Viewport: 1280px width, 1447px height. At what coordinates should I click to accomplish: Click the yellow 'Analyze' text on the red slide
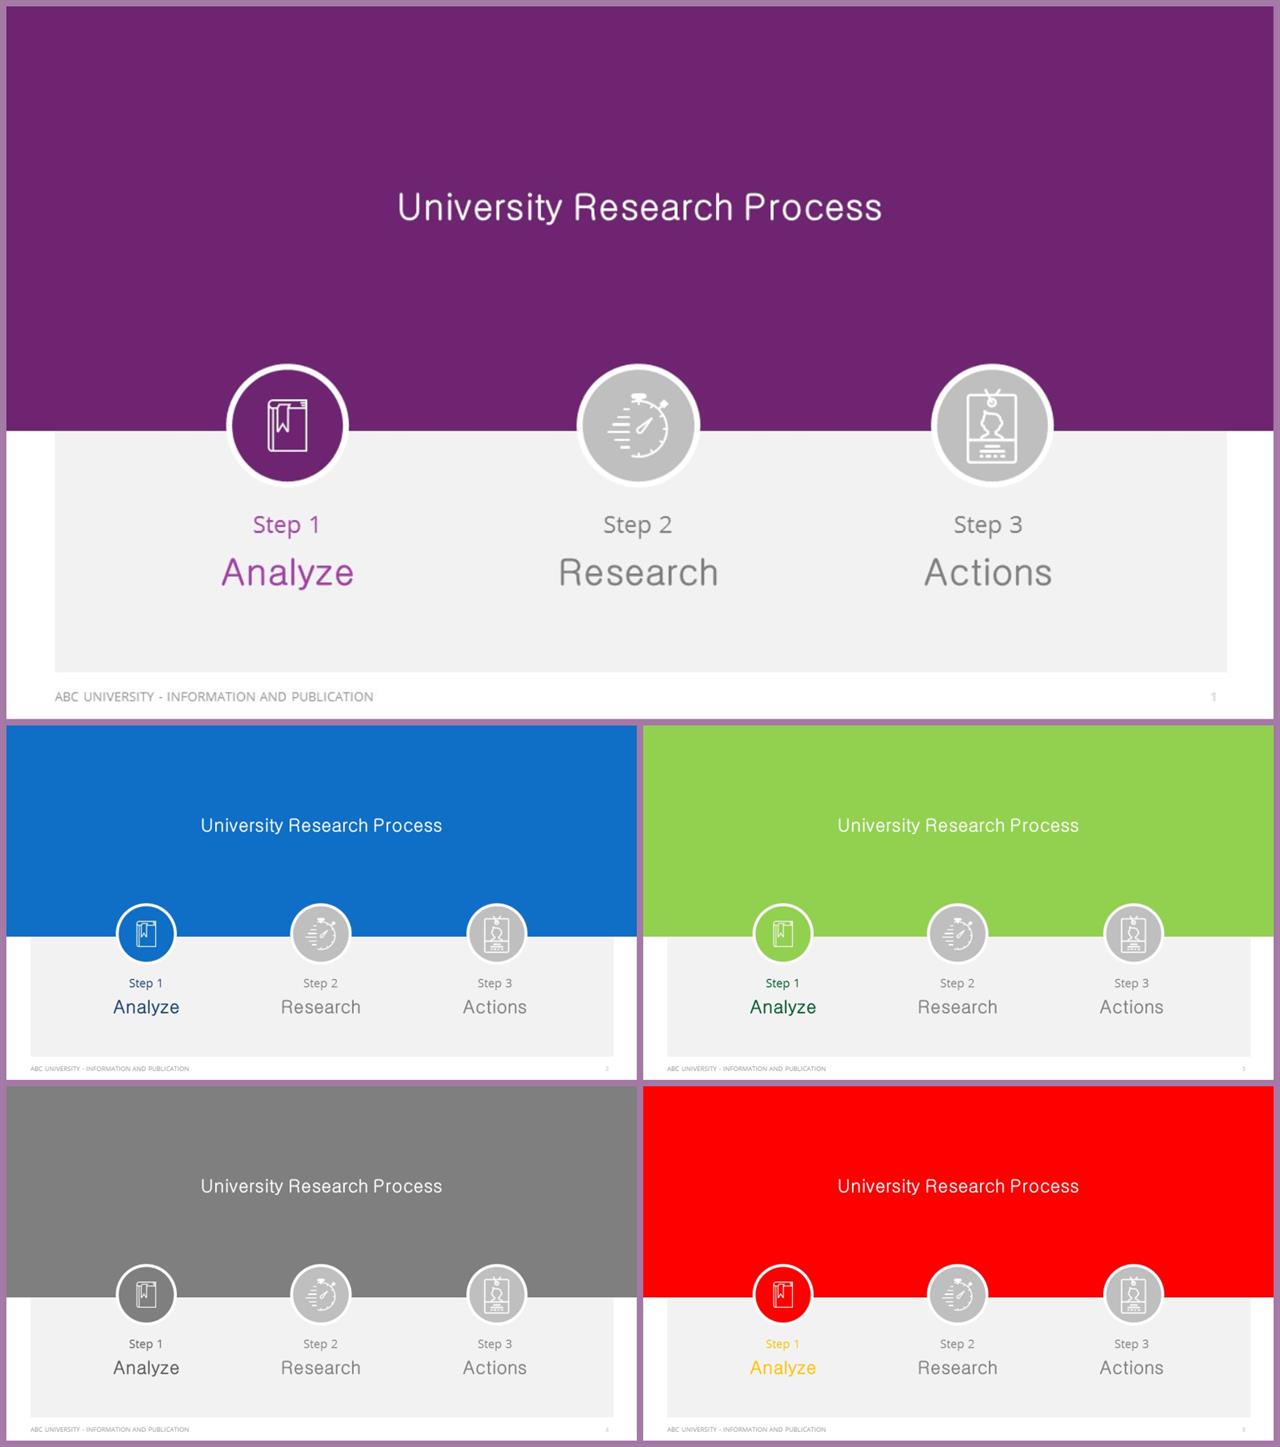coord(783,1368)
